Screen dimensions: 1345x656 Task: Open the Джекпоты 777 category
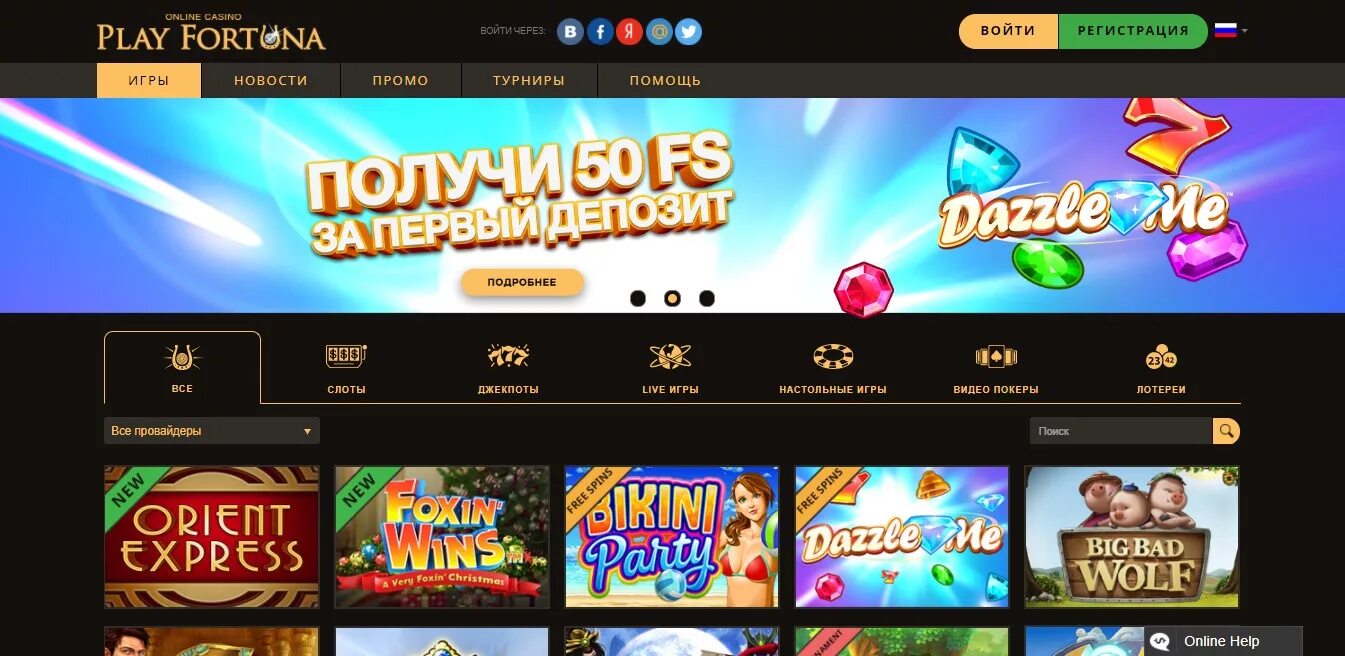508,368
